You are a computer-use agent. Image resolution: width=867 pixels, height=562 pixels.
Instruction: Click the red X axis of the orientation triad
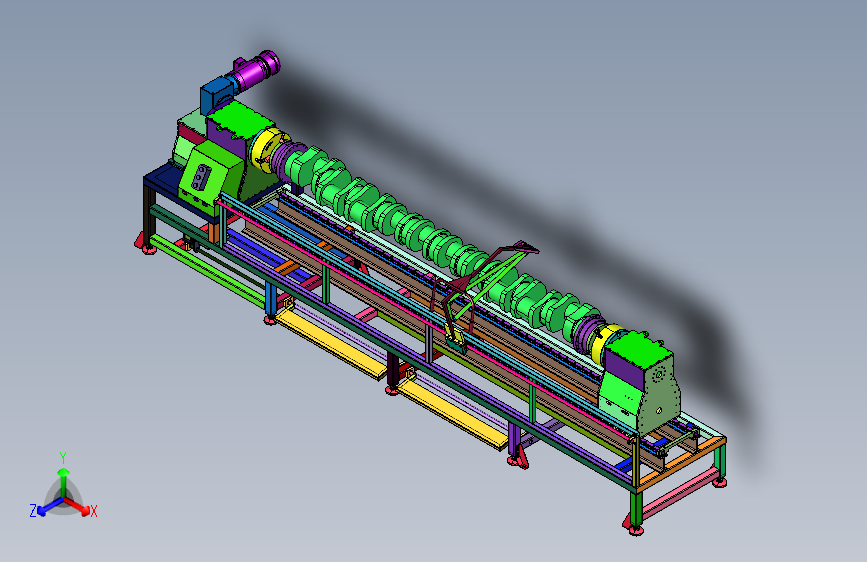(x=79, y=507)
